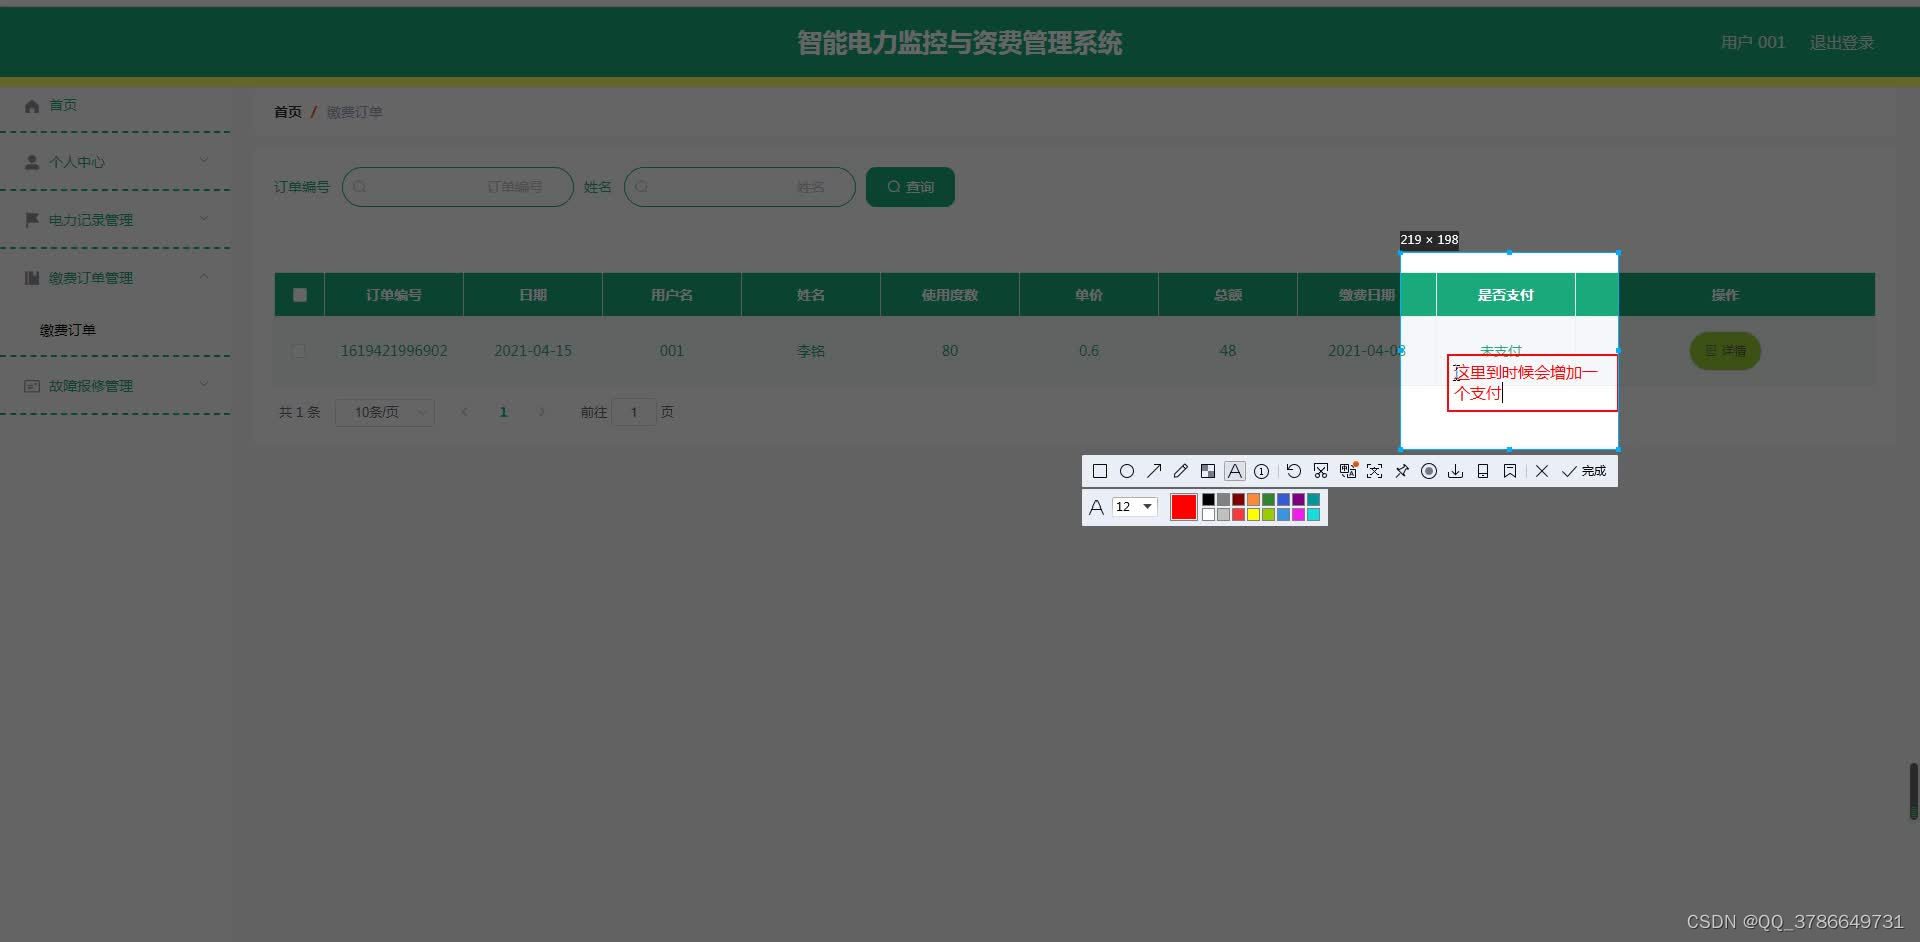Click 用户 001 in the header
This screenshot has width=1920, height=942.
point(1752,43)
